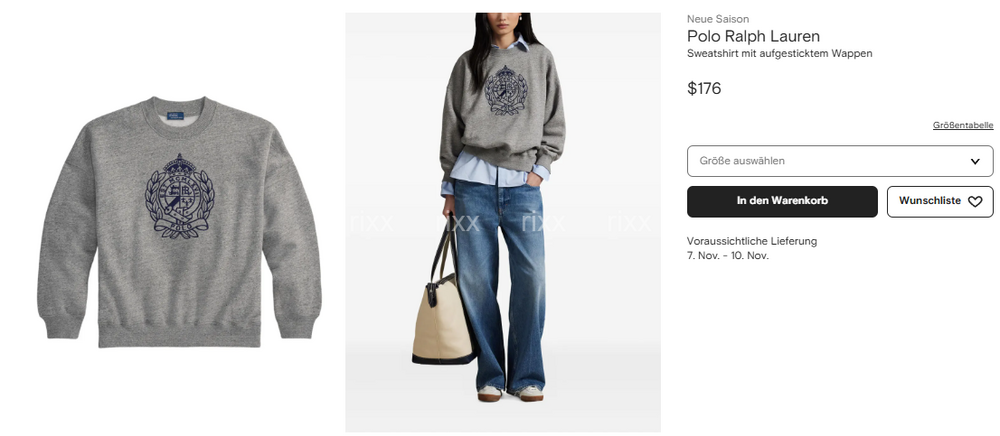Click the model's sneakers in the photo

click(x=511, y=393)
